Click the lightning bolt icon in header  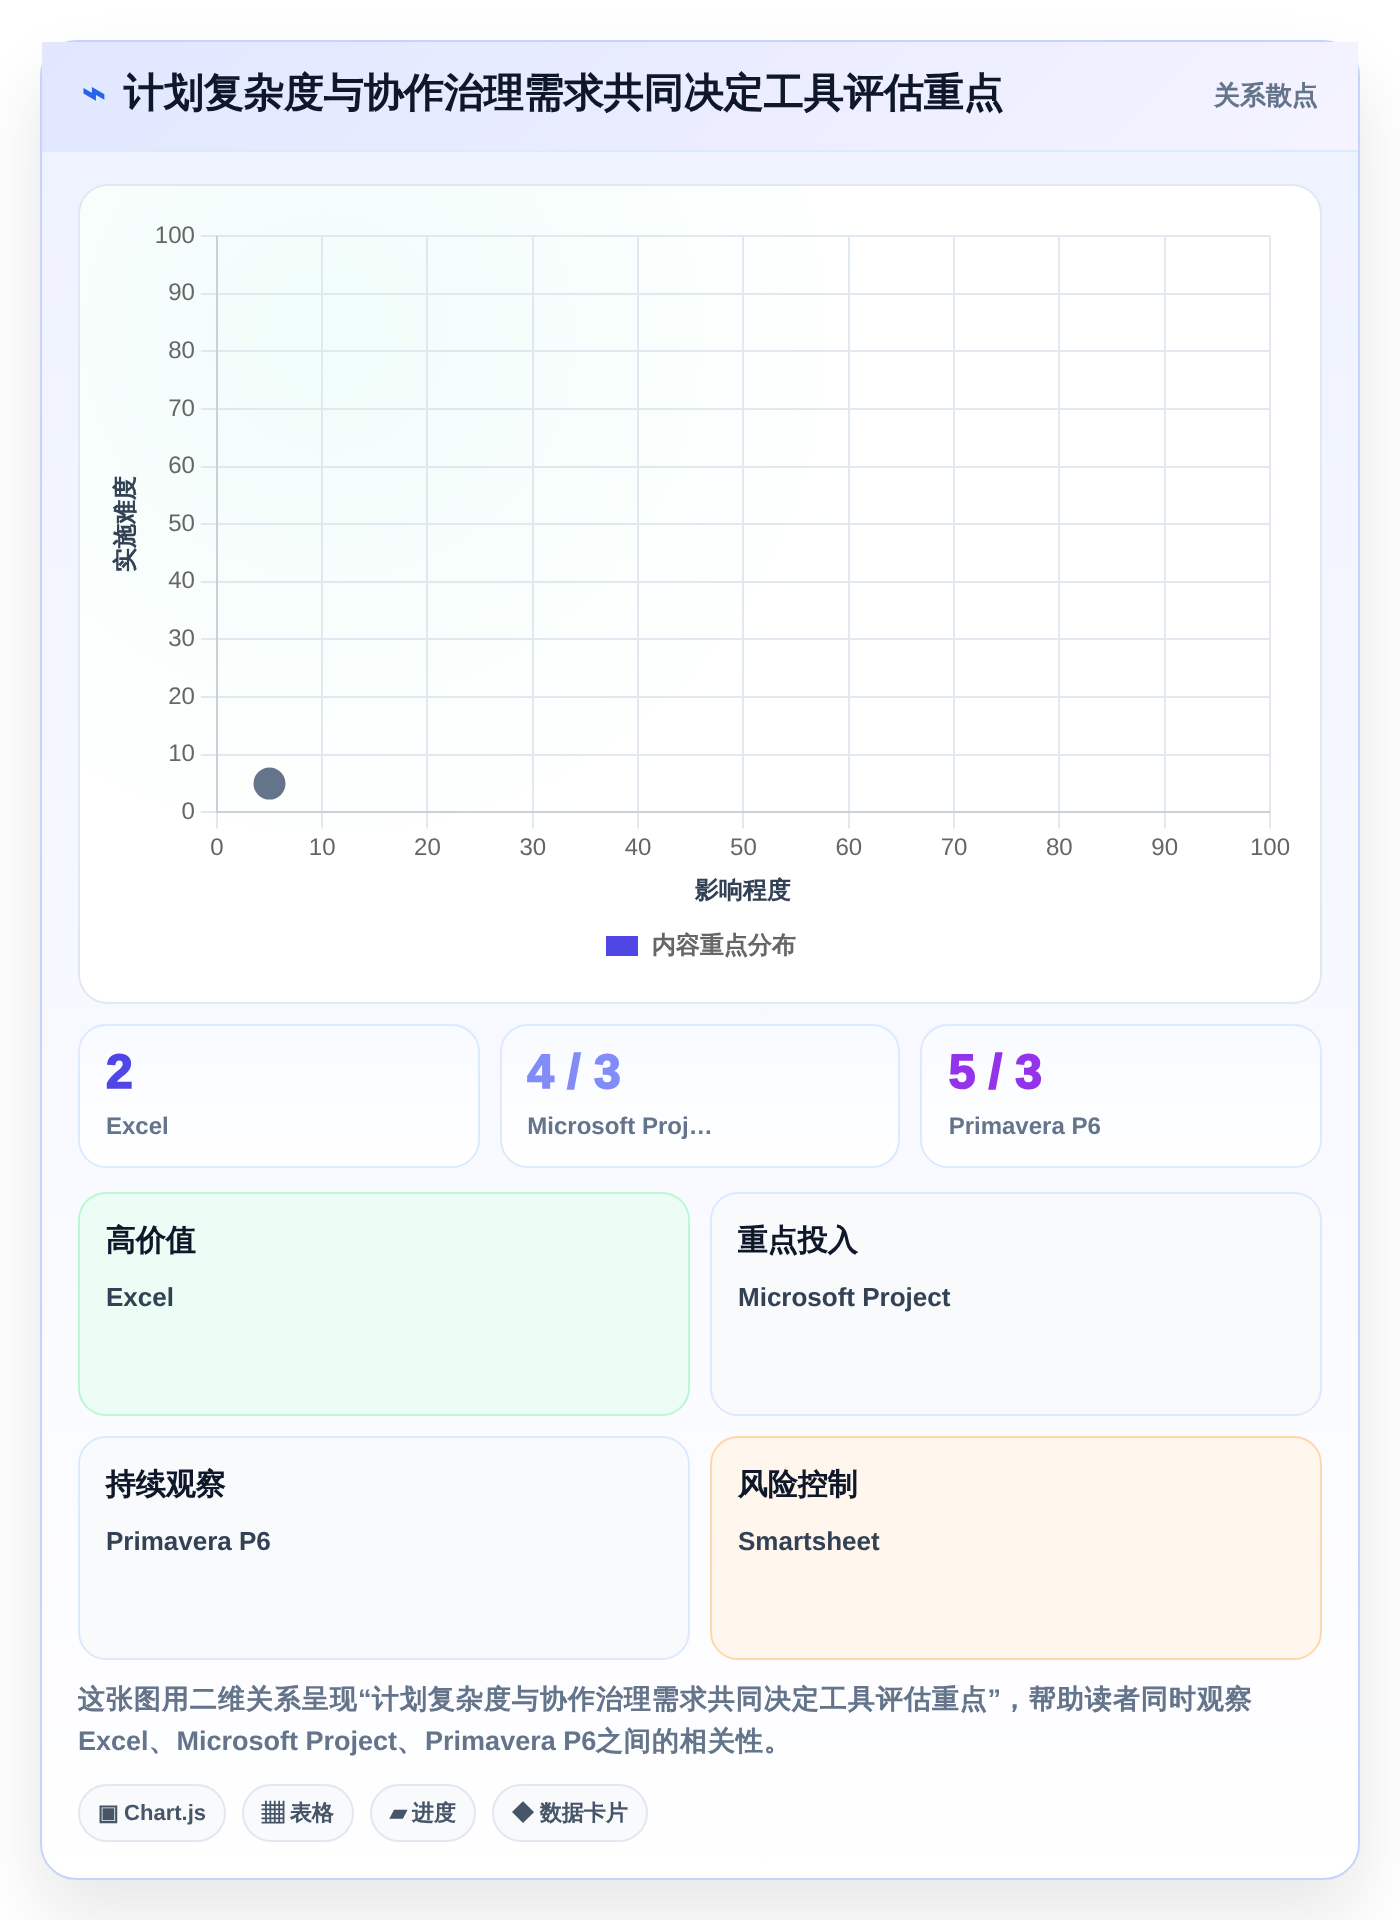click(x=93, y=95)
